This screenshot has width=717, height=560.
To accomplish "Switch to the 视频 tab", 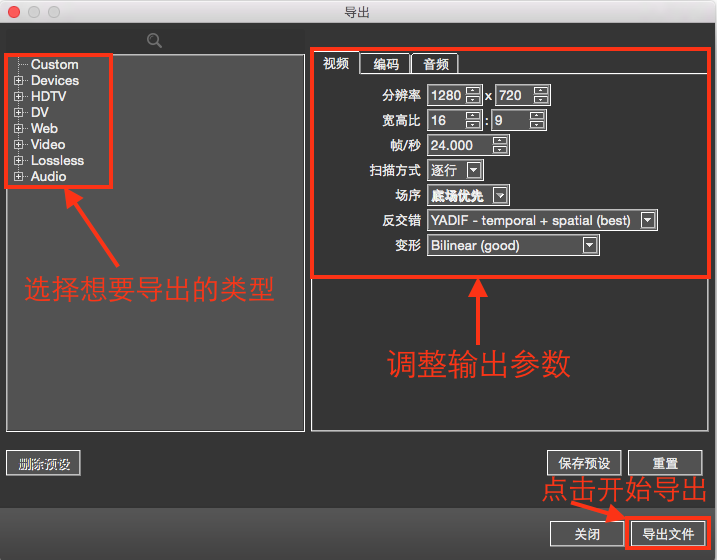I will tap(336, 63).
